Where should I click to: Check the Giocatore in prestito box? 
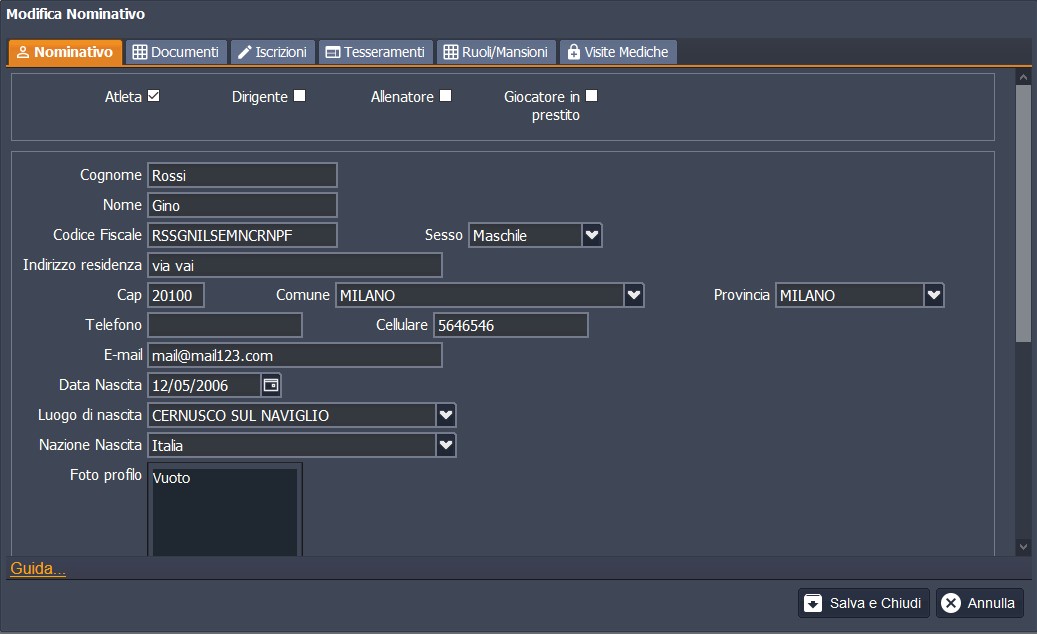tap(591, 96)
